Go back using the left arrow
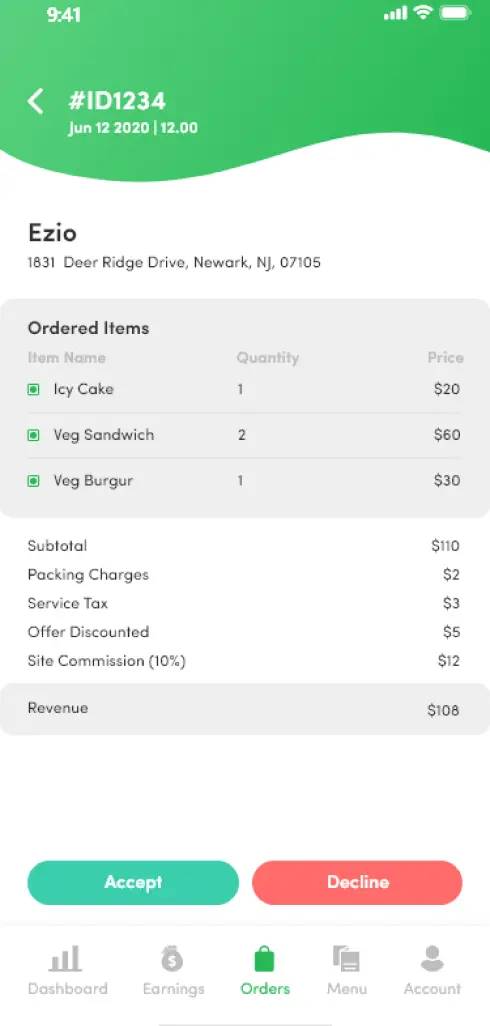Image resolution: width=490 pixels, height=1026 pixels. (x=35, y=102)
